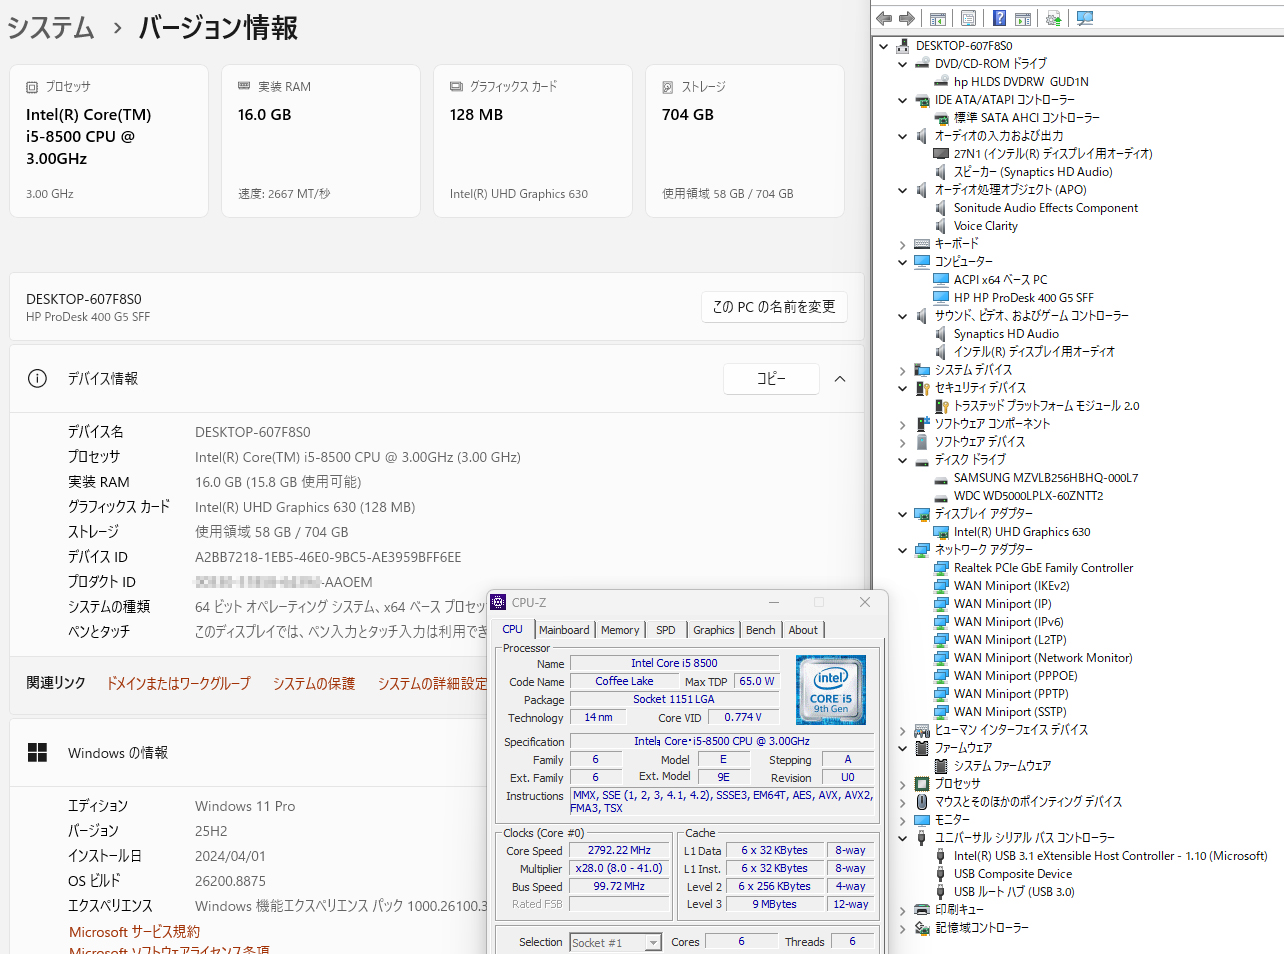
Task: Go back to システム in the breadcrumb
Action: point(51,28)
